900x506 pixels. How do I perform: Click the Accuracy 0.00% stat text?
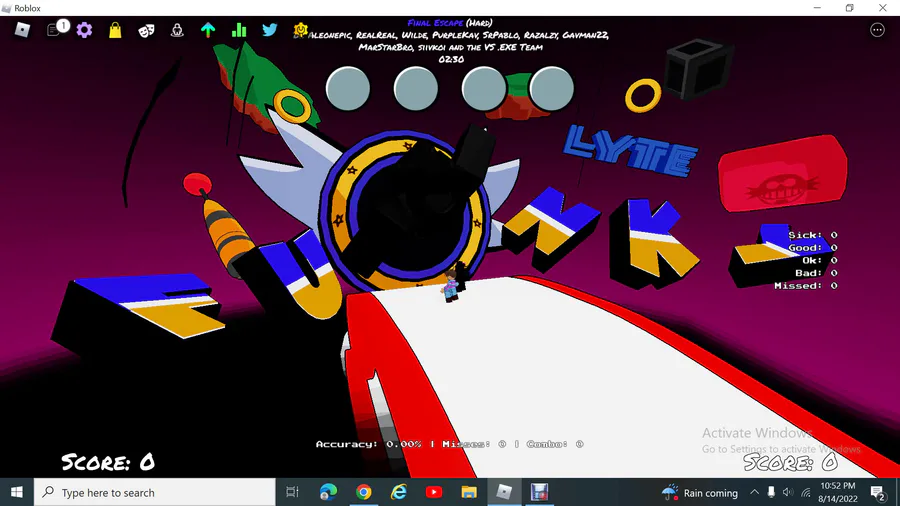point(368,444)
